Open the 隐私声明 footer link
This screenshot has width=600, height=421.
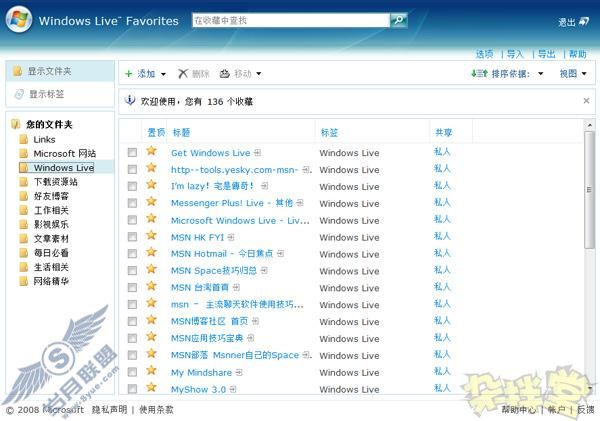click(x=109, y=410)
